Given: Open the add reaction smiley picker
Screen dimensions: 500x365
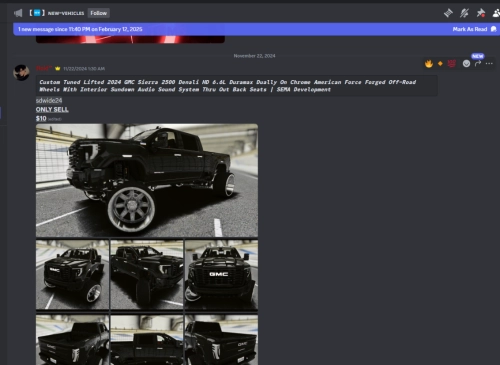Looking at the screenshot, I should click(466, 64).
